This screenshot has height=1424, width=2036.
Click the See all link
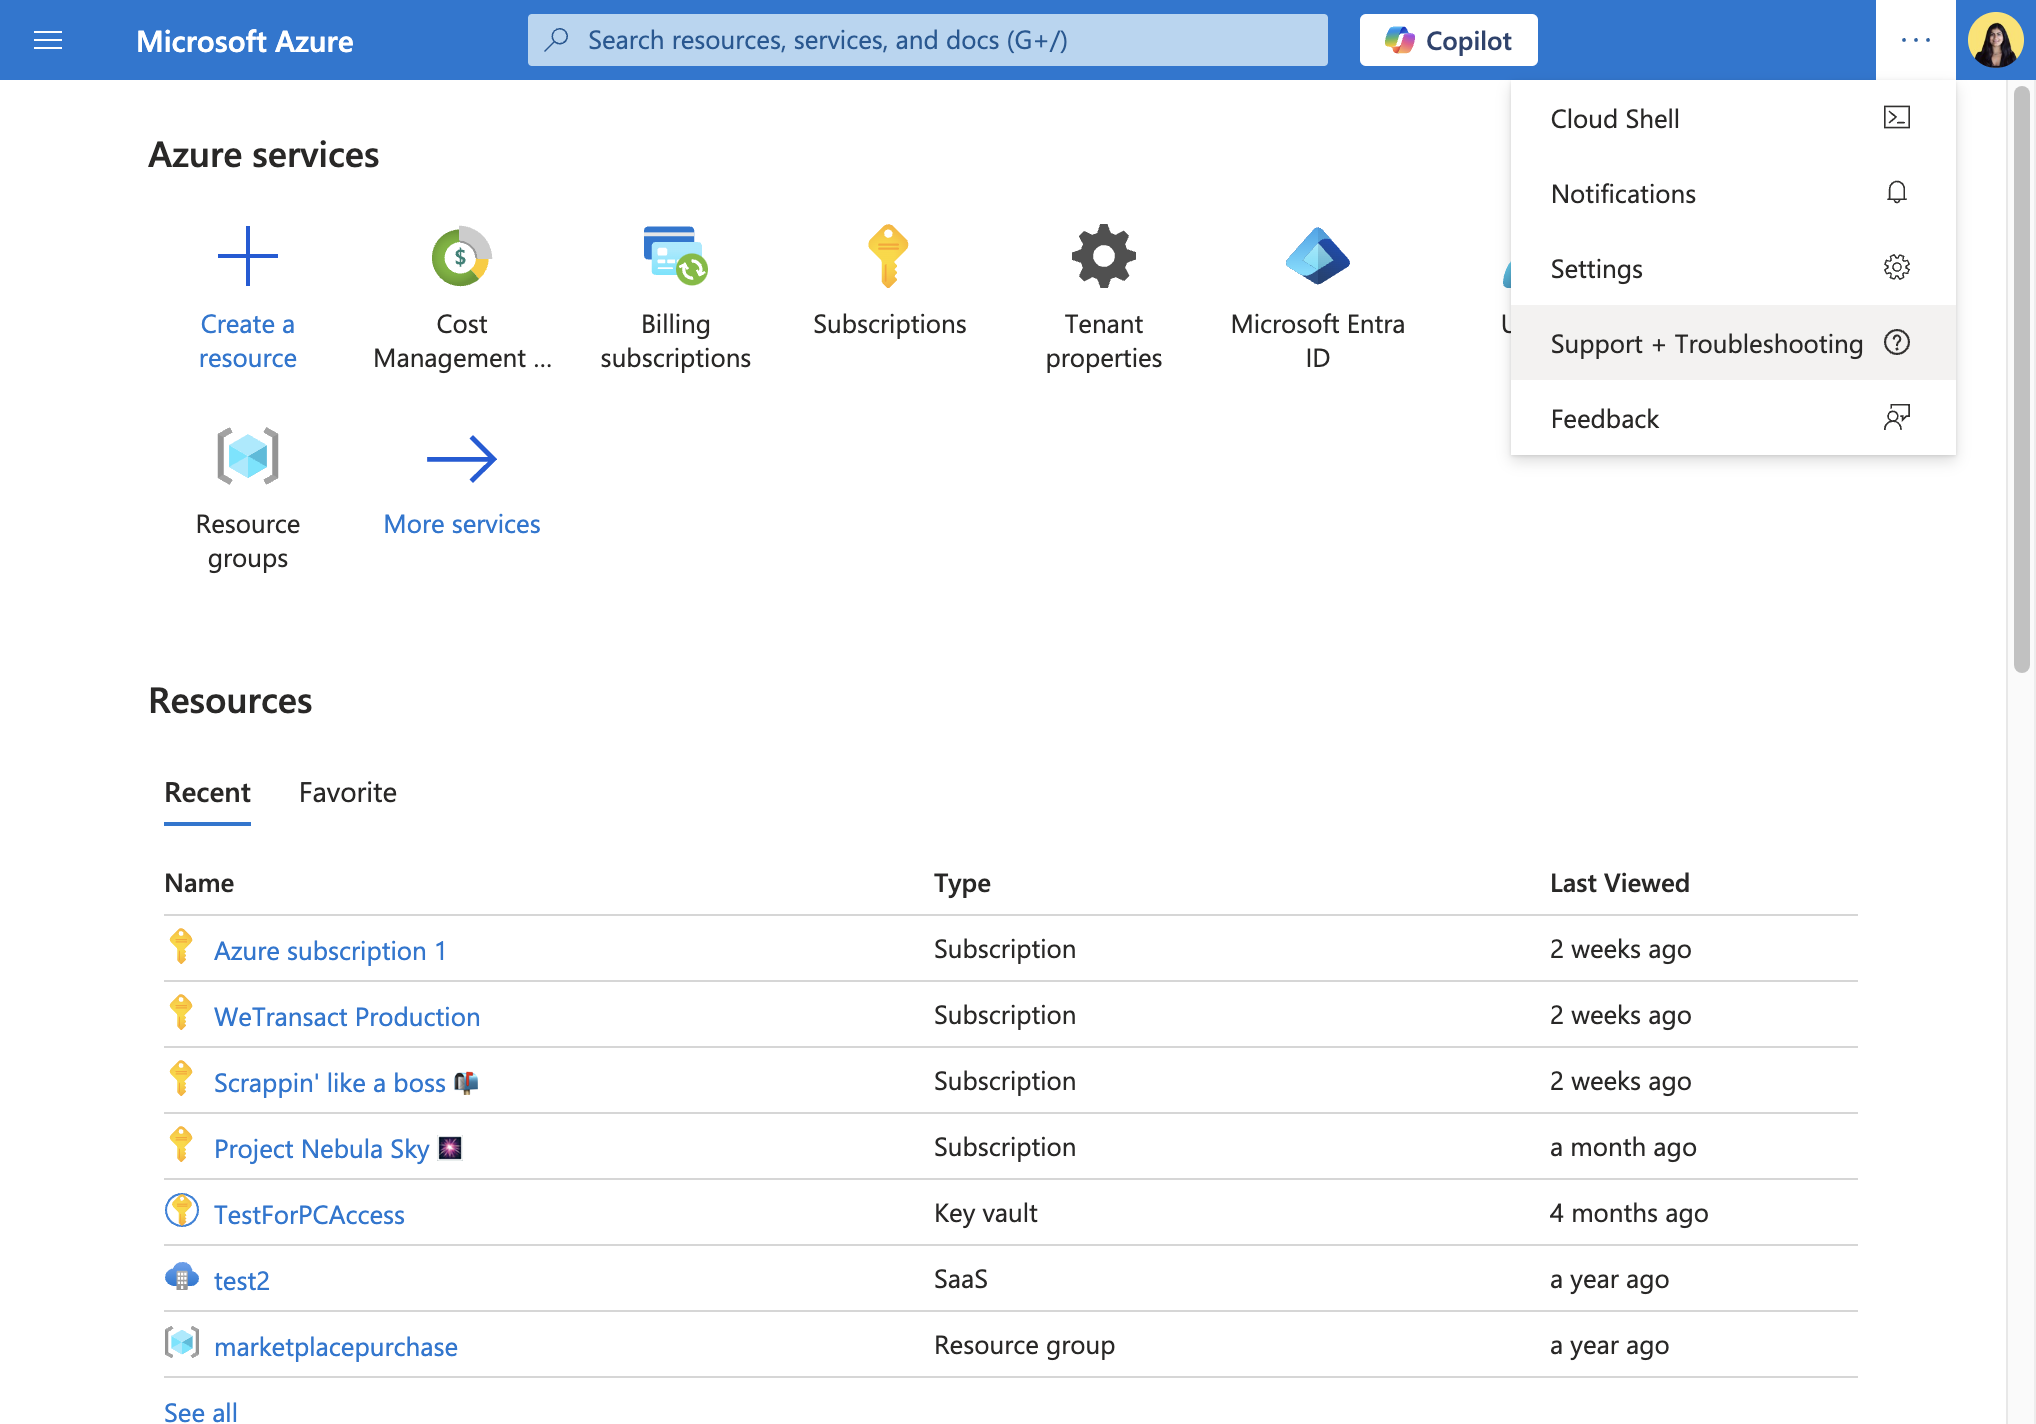[x=201, y=1411]
